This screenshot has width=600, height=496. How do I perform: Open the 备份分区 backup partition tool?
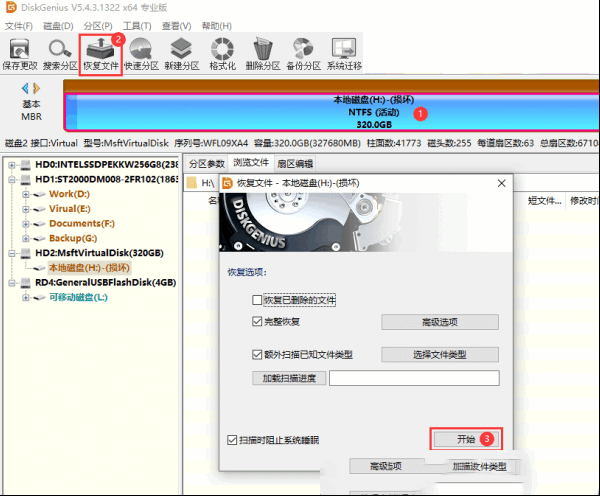click(x=303, y=54)
